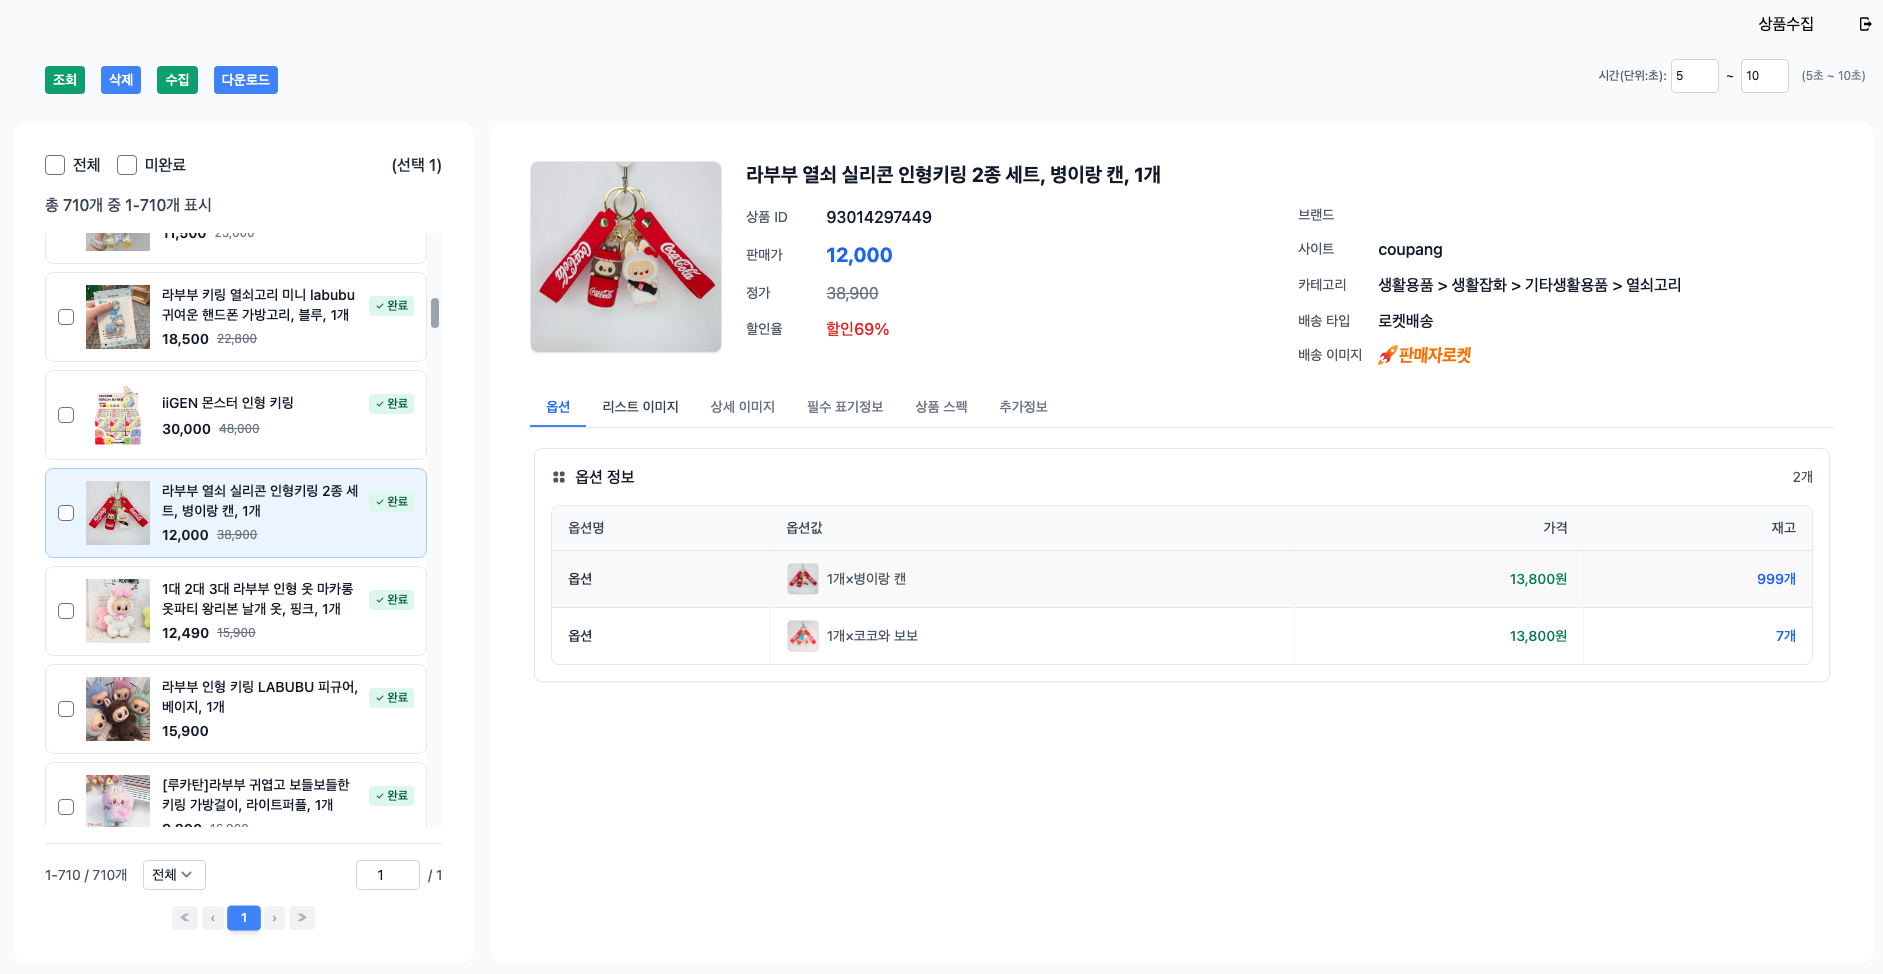
Task: Click the blue 다운로드 button
Action: click(x=245, y=80)
